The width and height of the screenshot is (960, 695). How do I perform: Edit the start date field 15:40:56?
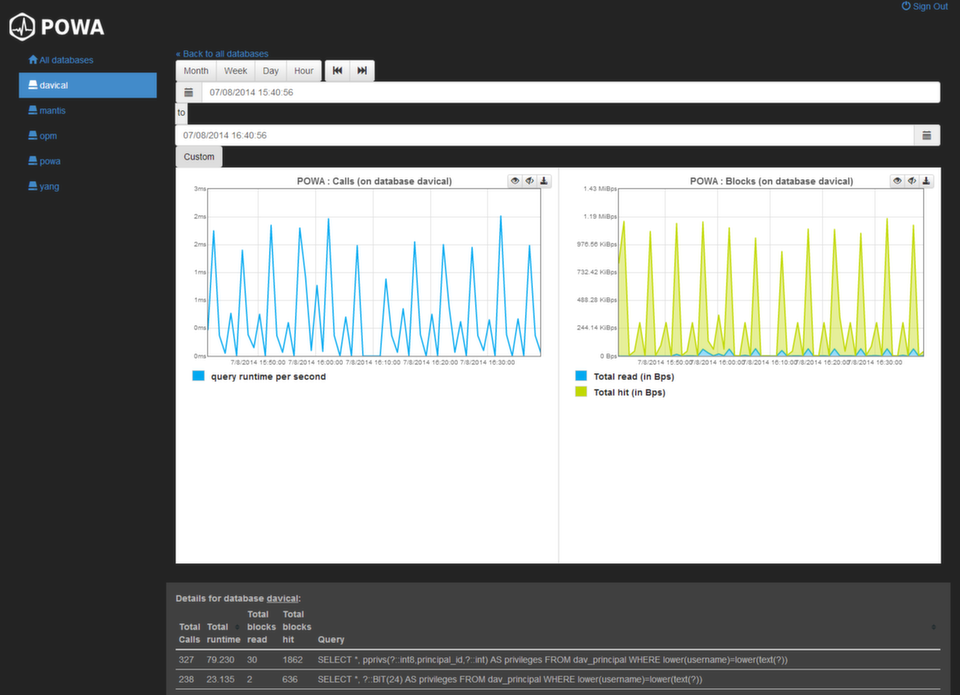571,92
